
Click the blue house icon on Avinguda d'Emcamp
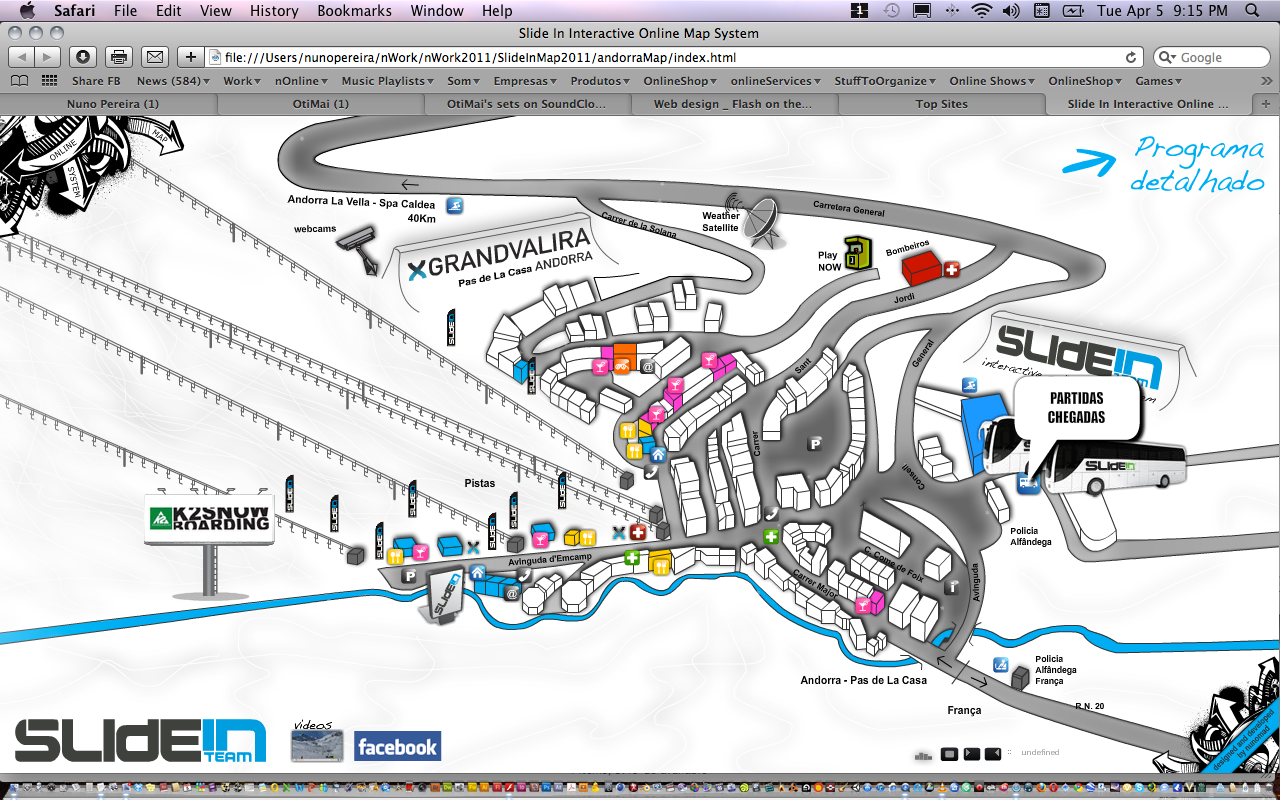[477, 572]
